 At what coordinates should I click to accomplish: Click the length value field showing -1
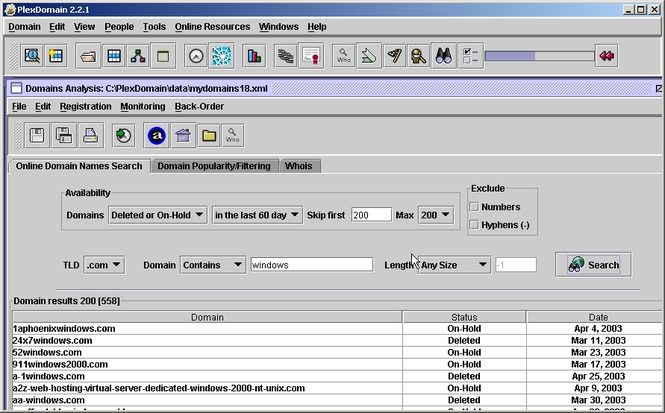click(516, 265)
